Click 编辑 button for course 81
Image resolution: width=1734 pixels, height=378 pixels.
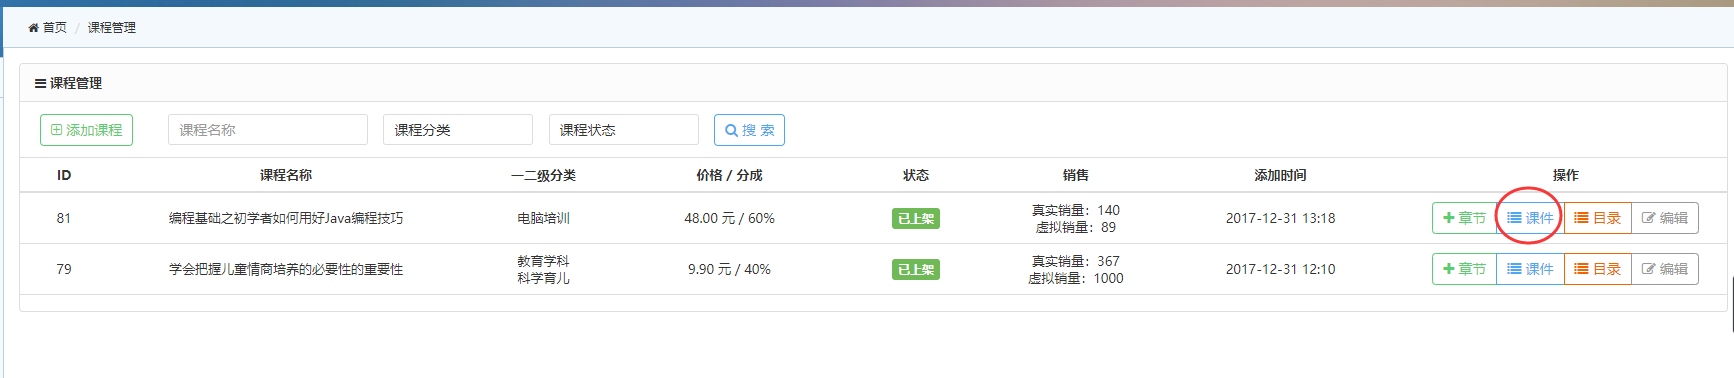[x=1665, y=218]
